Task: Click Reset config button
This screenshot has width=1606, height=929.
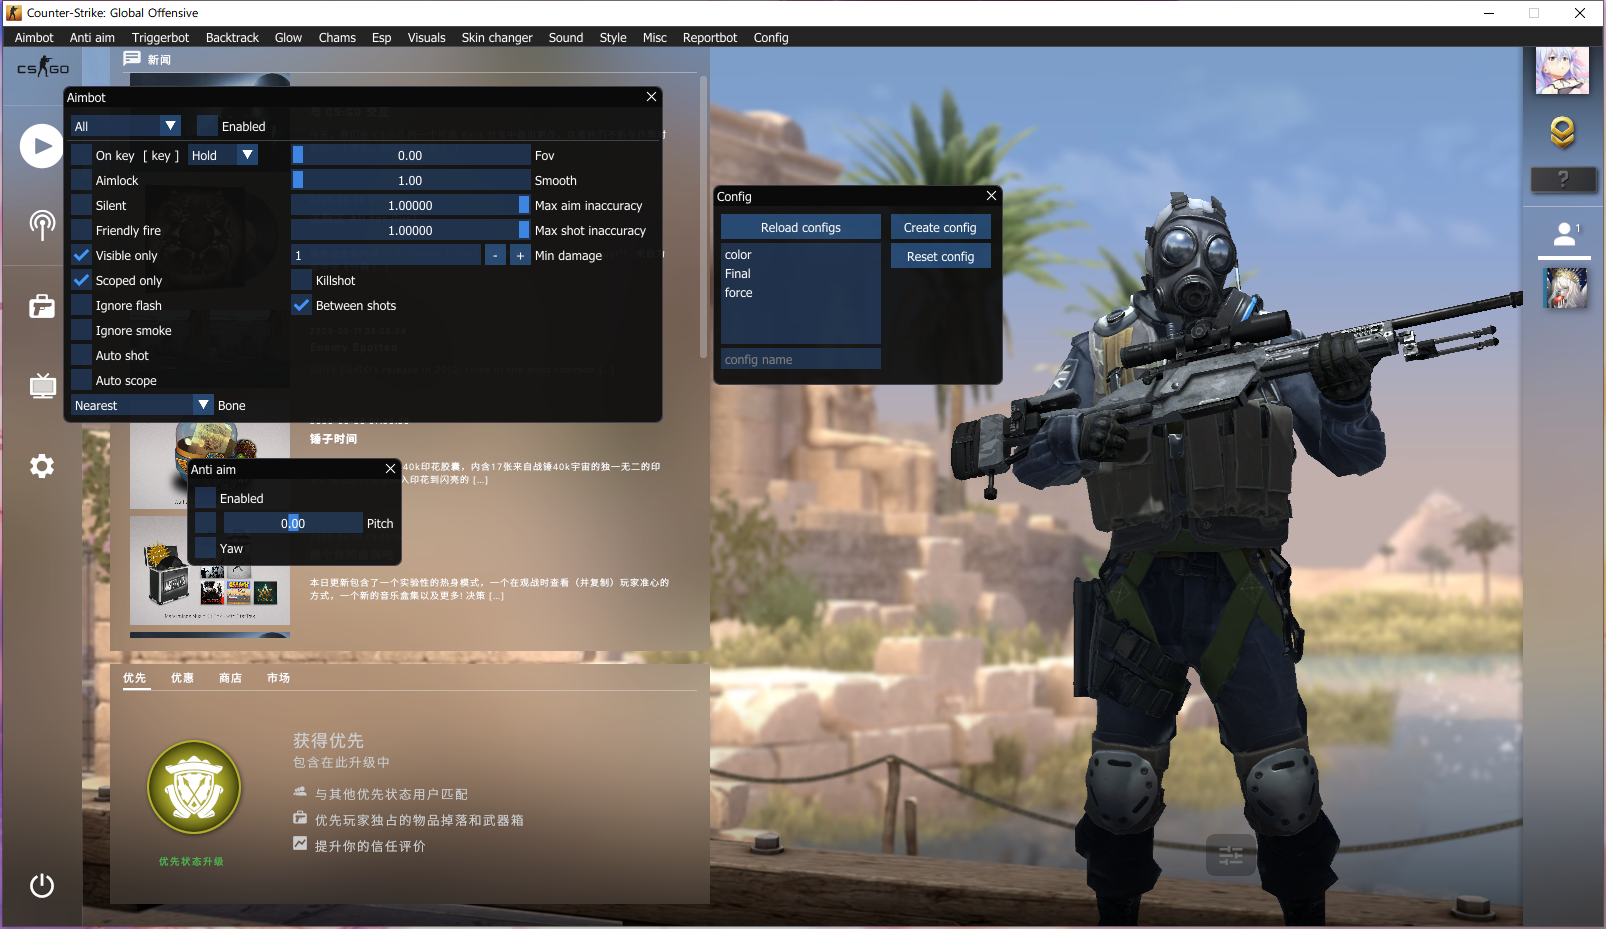Action: tap(940, 256)
